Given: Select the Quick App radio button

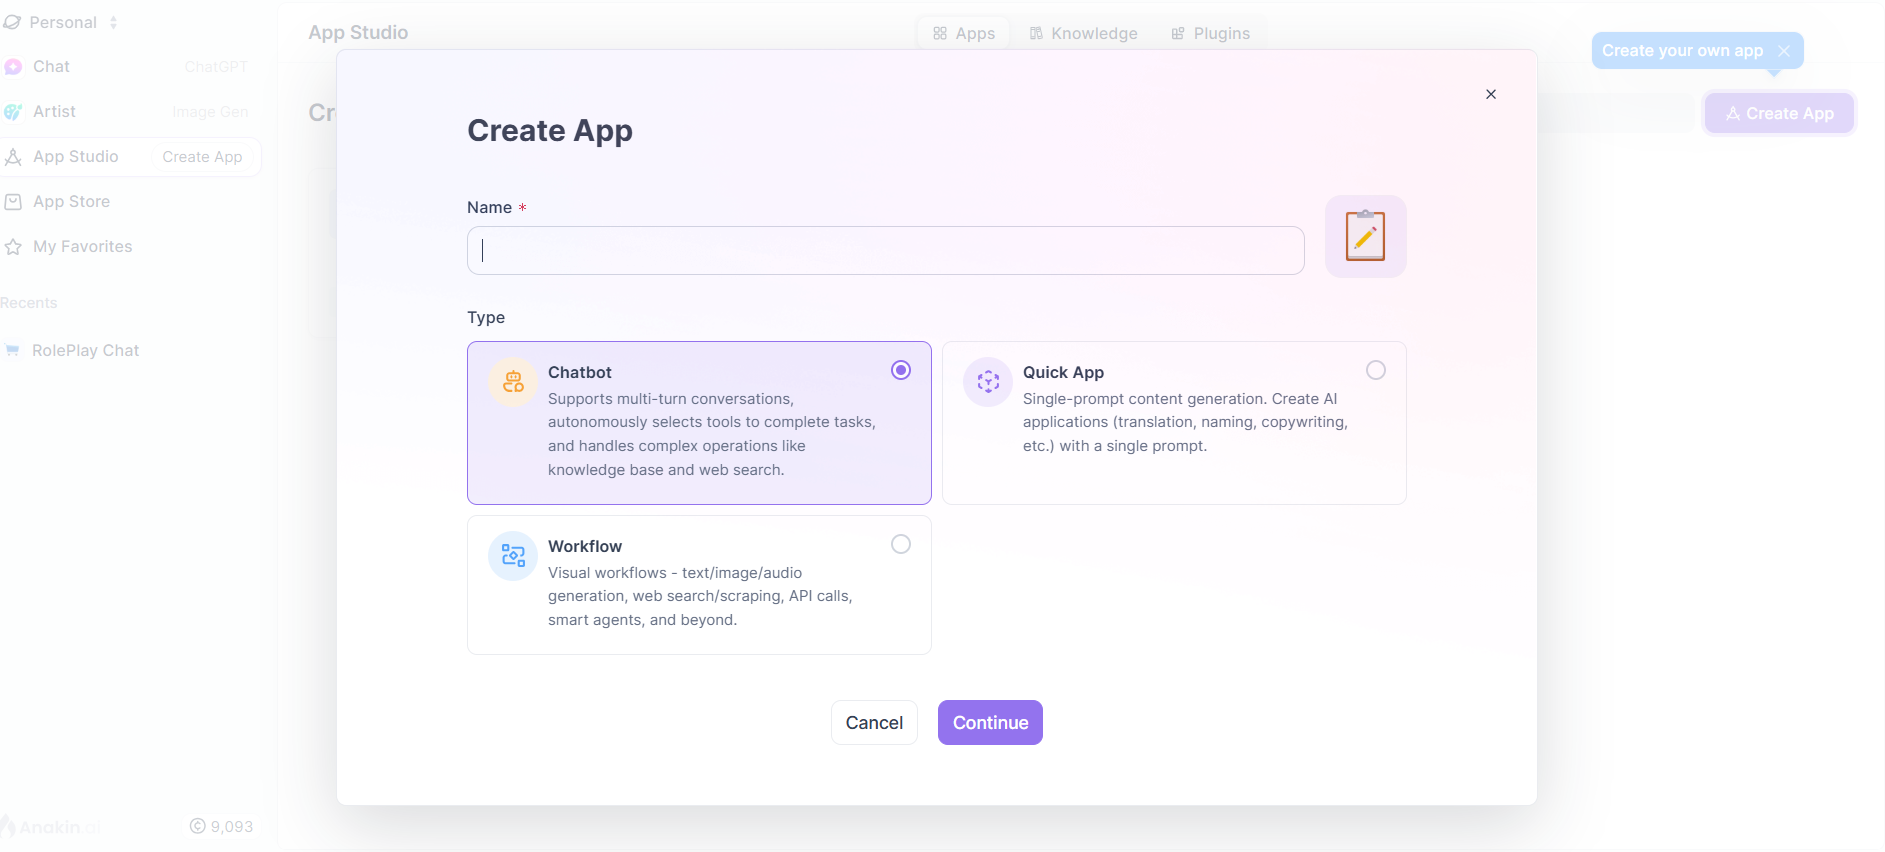Looking at the screenshot, I should coord(1376,370).
